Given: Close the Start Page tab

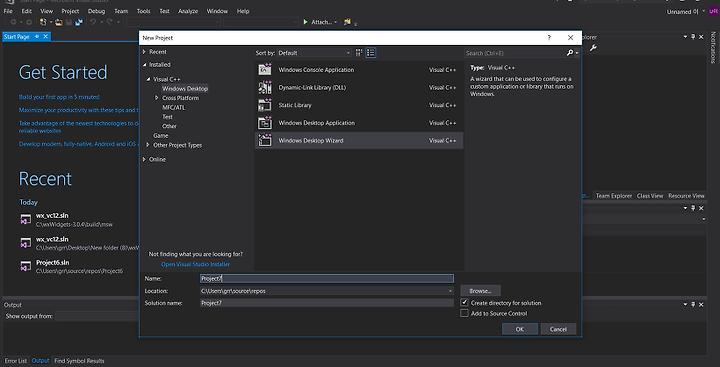Looking at the screenshot, I should [45, 37].
